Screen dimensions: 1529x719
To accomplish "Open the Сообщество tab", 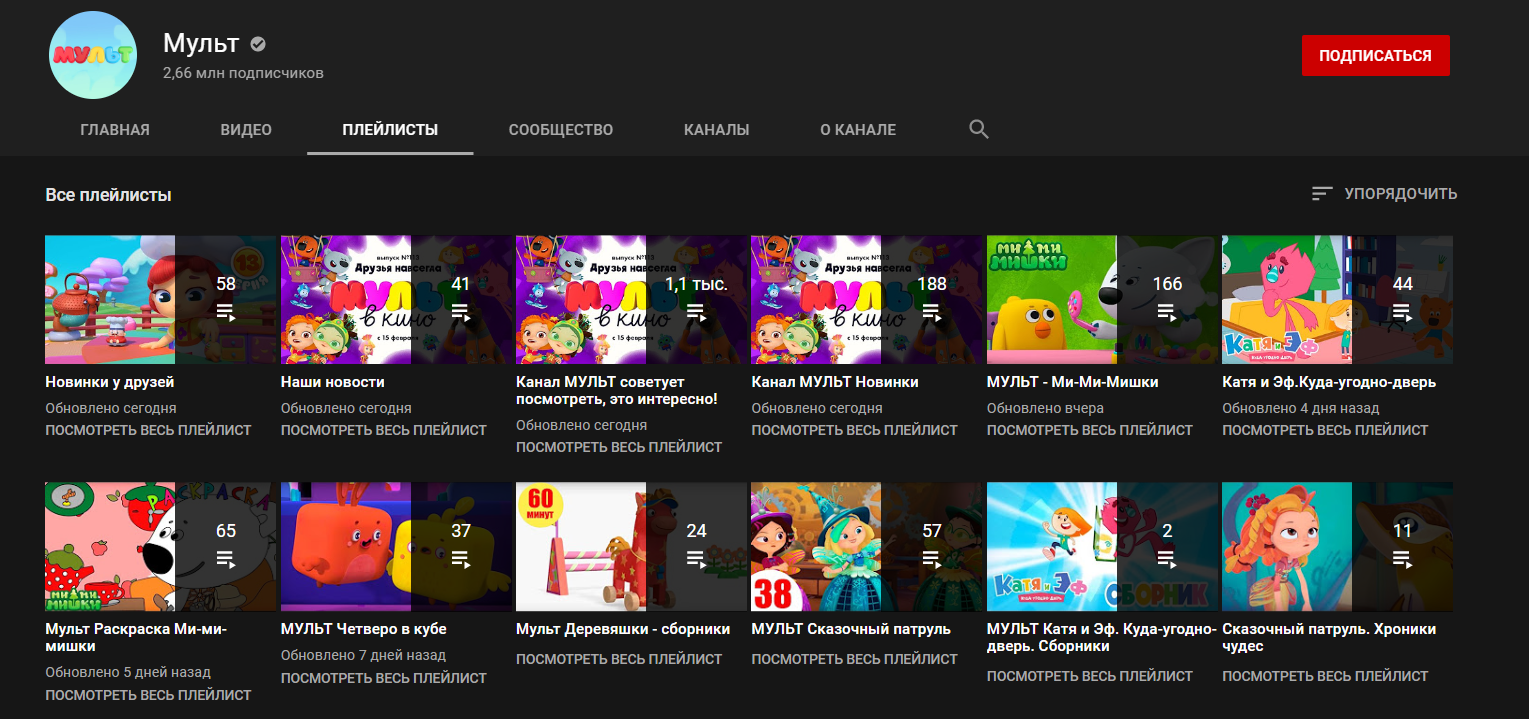I will 560,130.
